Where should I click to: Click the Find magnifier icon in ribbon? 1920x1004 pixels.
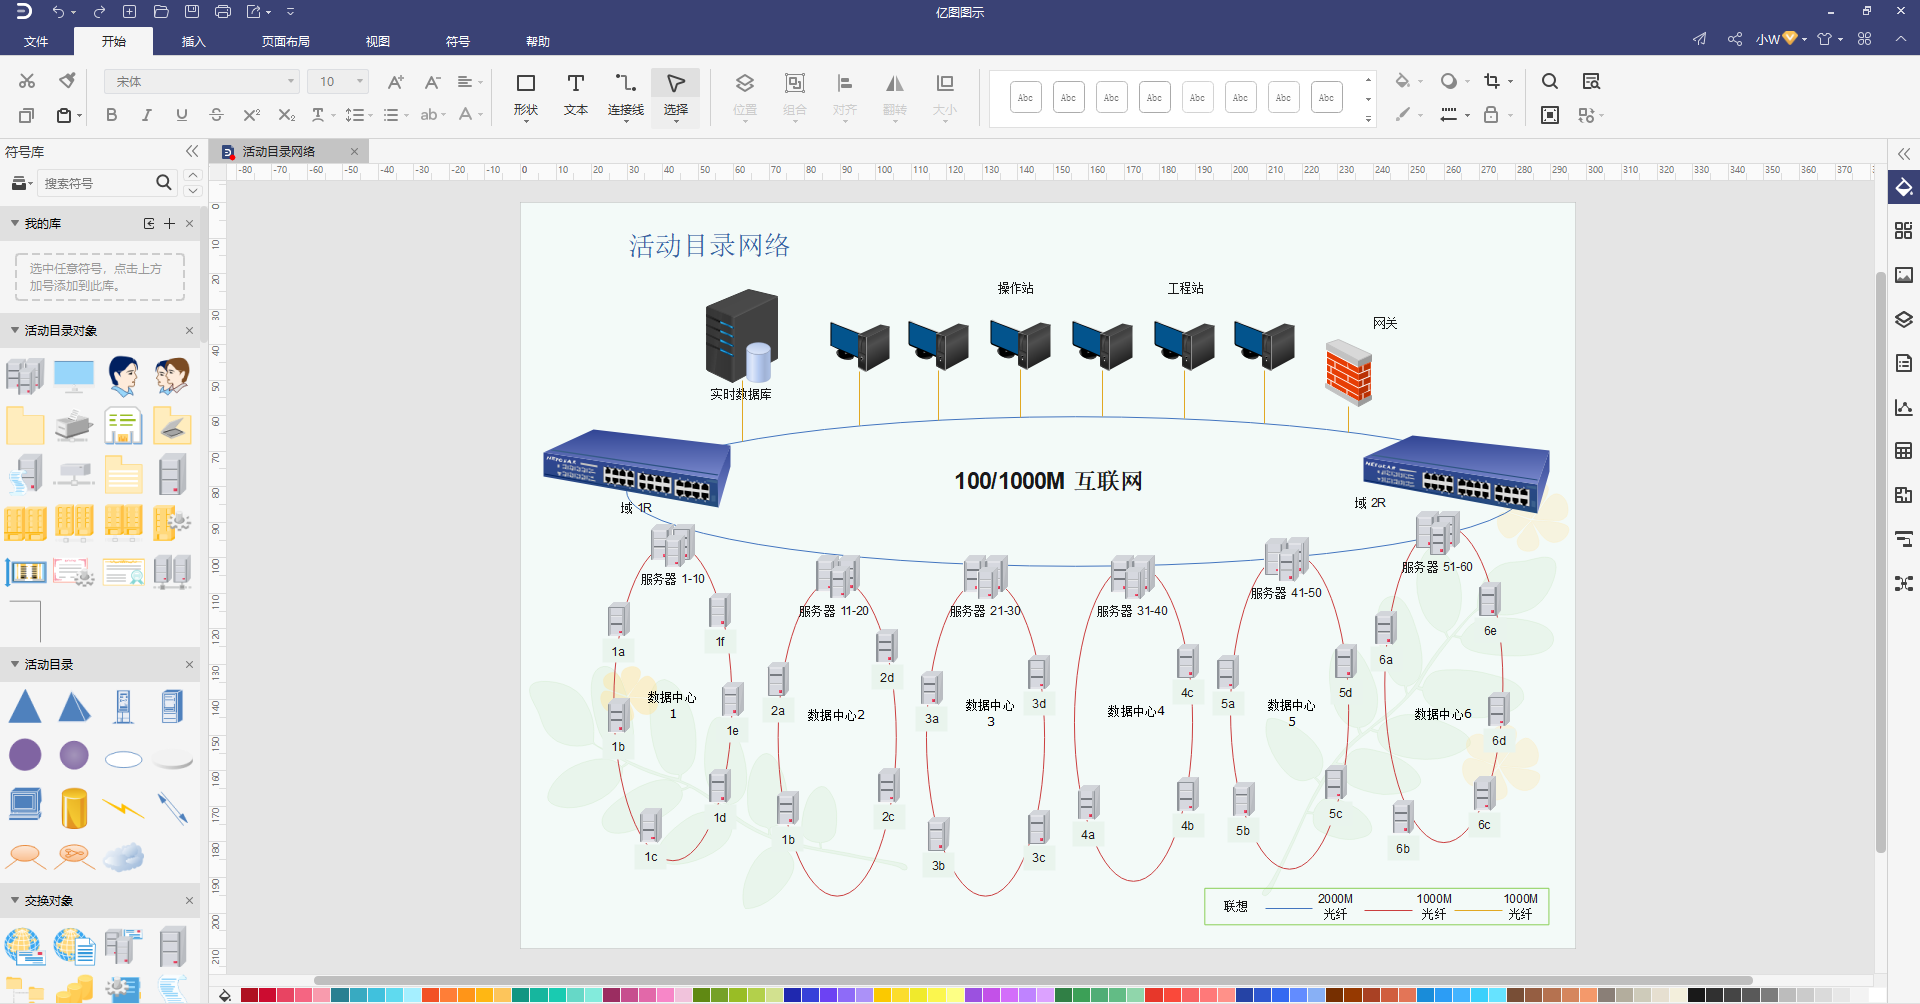[1550, 81]
